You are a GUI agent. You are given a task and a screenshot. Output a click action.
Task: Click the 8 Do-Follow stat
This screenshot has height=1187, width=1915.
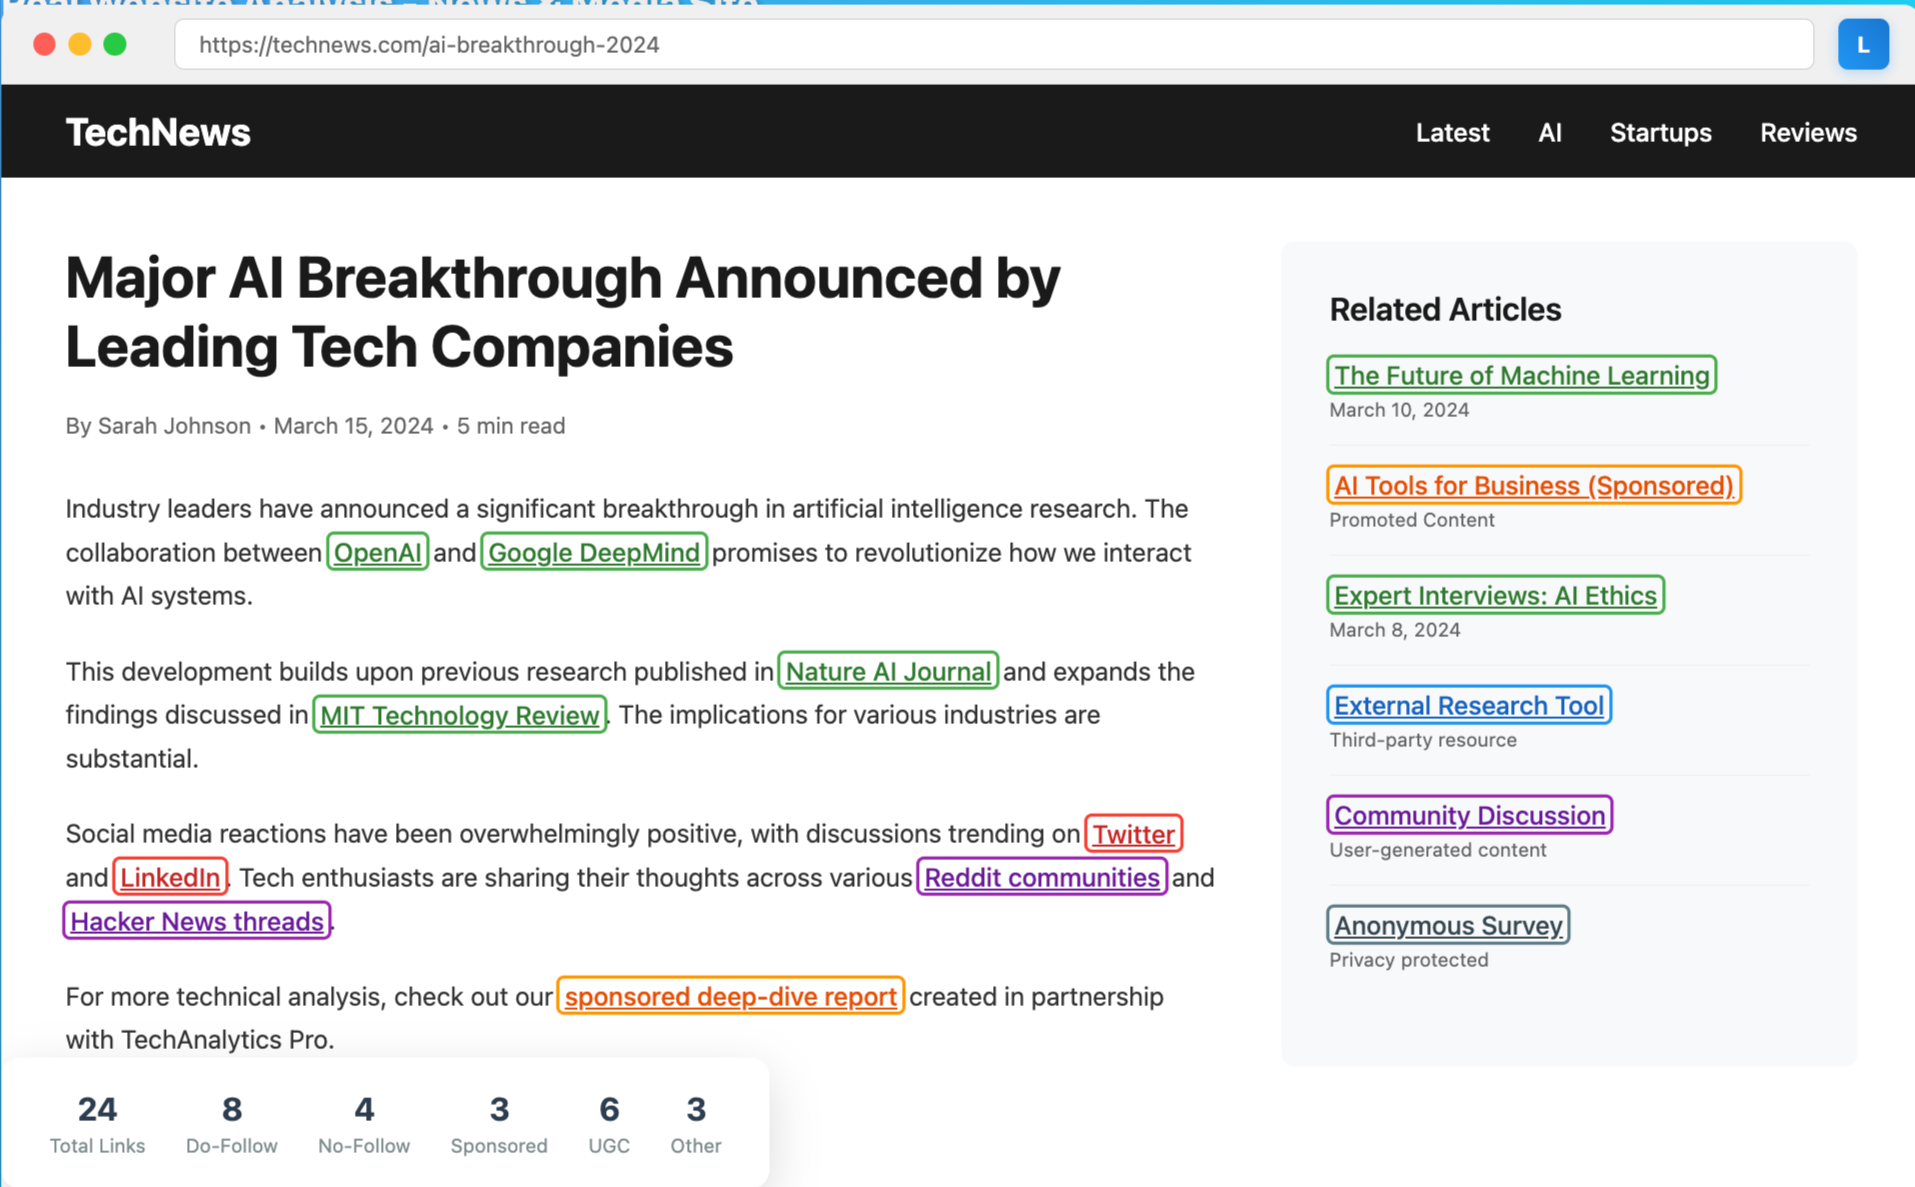(231, 1123)
